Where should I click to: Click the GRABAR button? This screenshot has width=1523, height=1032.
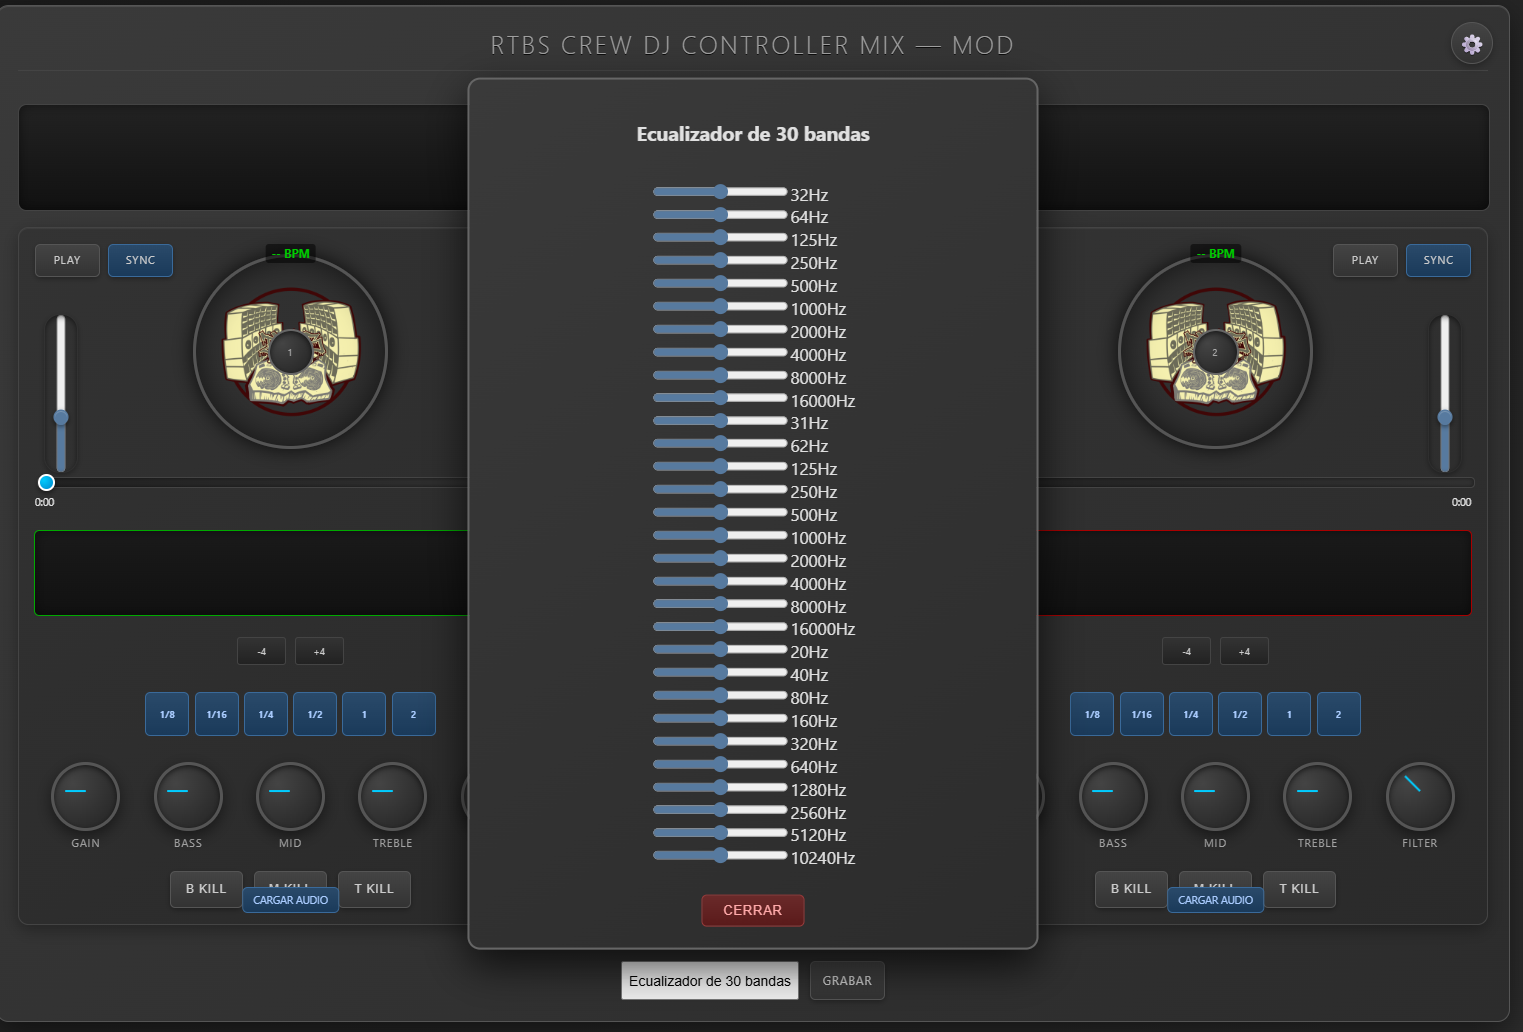click(846, 980)
